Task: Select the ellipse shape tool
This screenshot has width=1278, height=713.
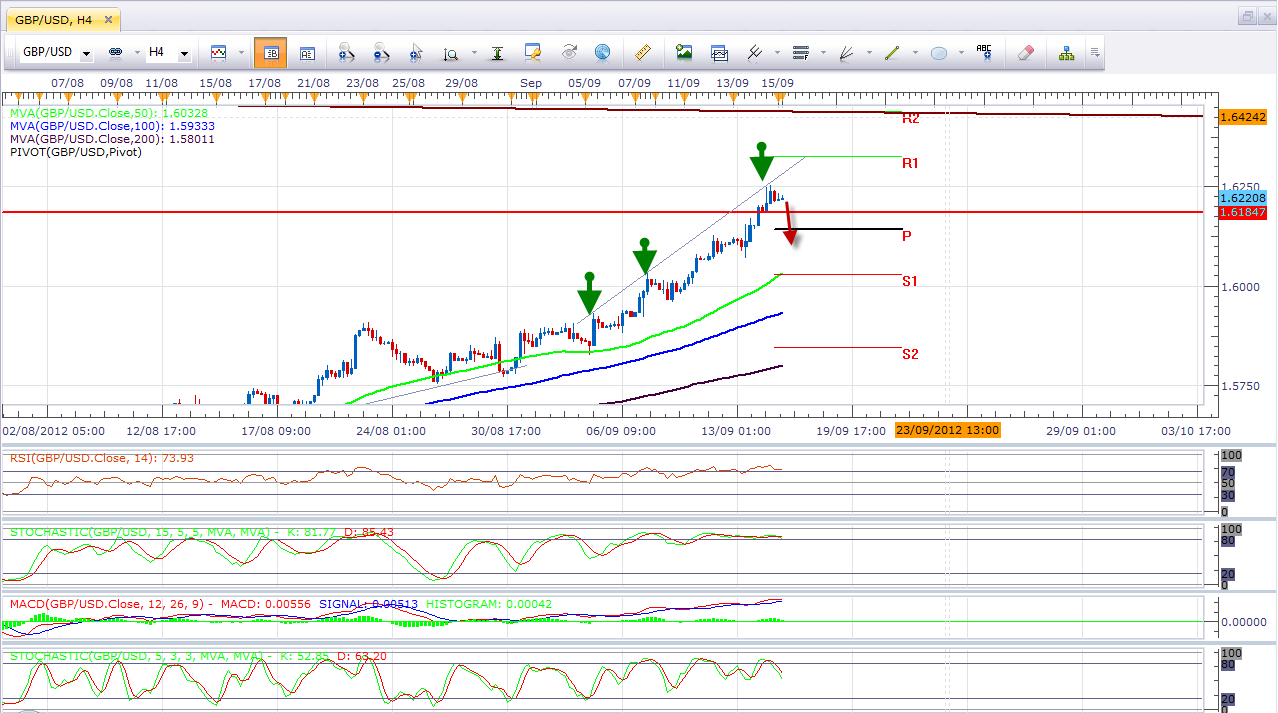Action: coord(939,52)
